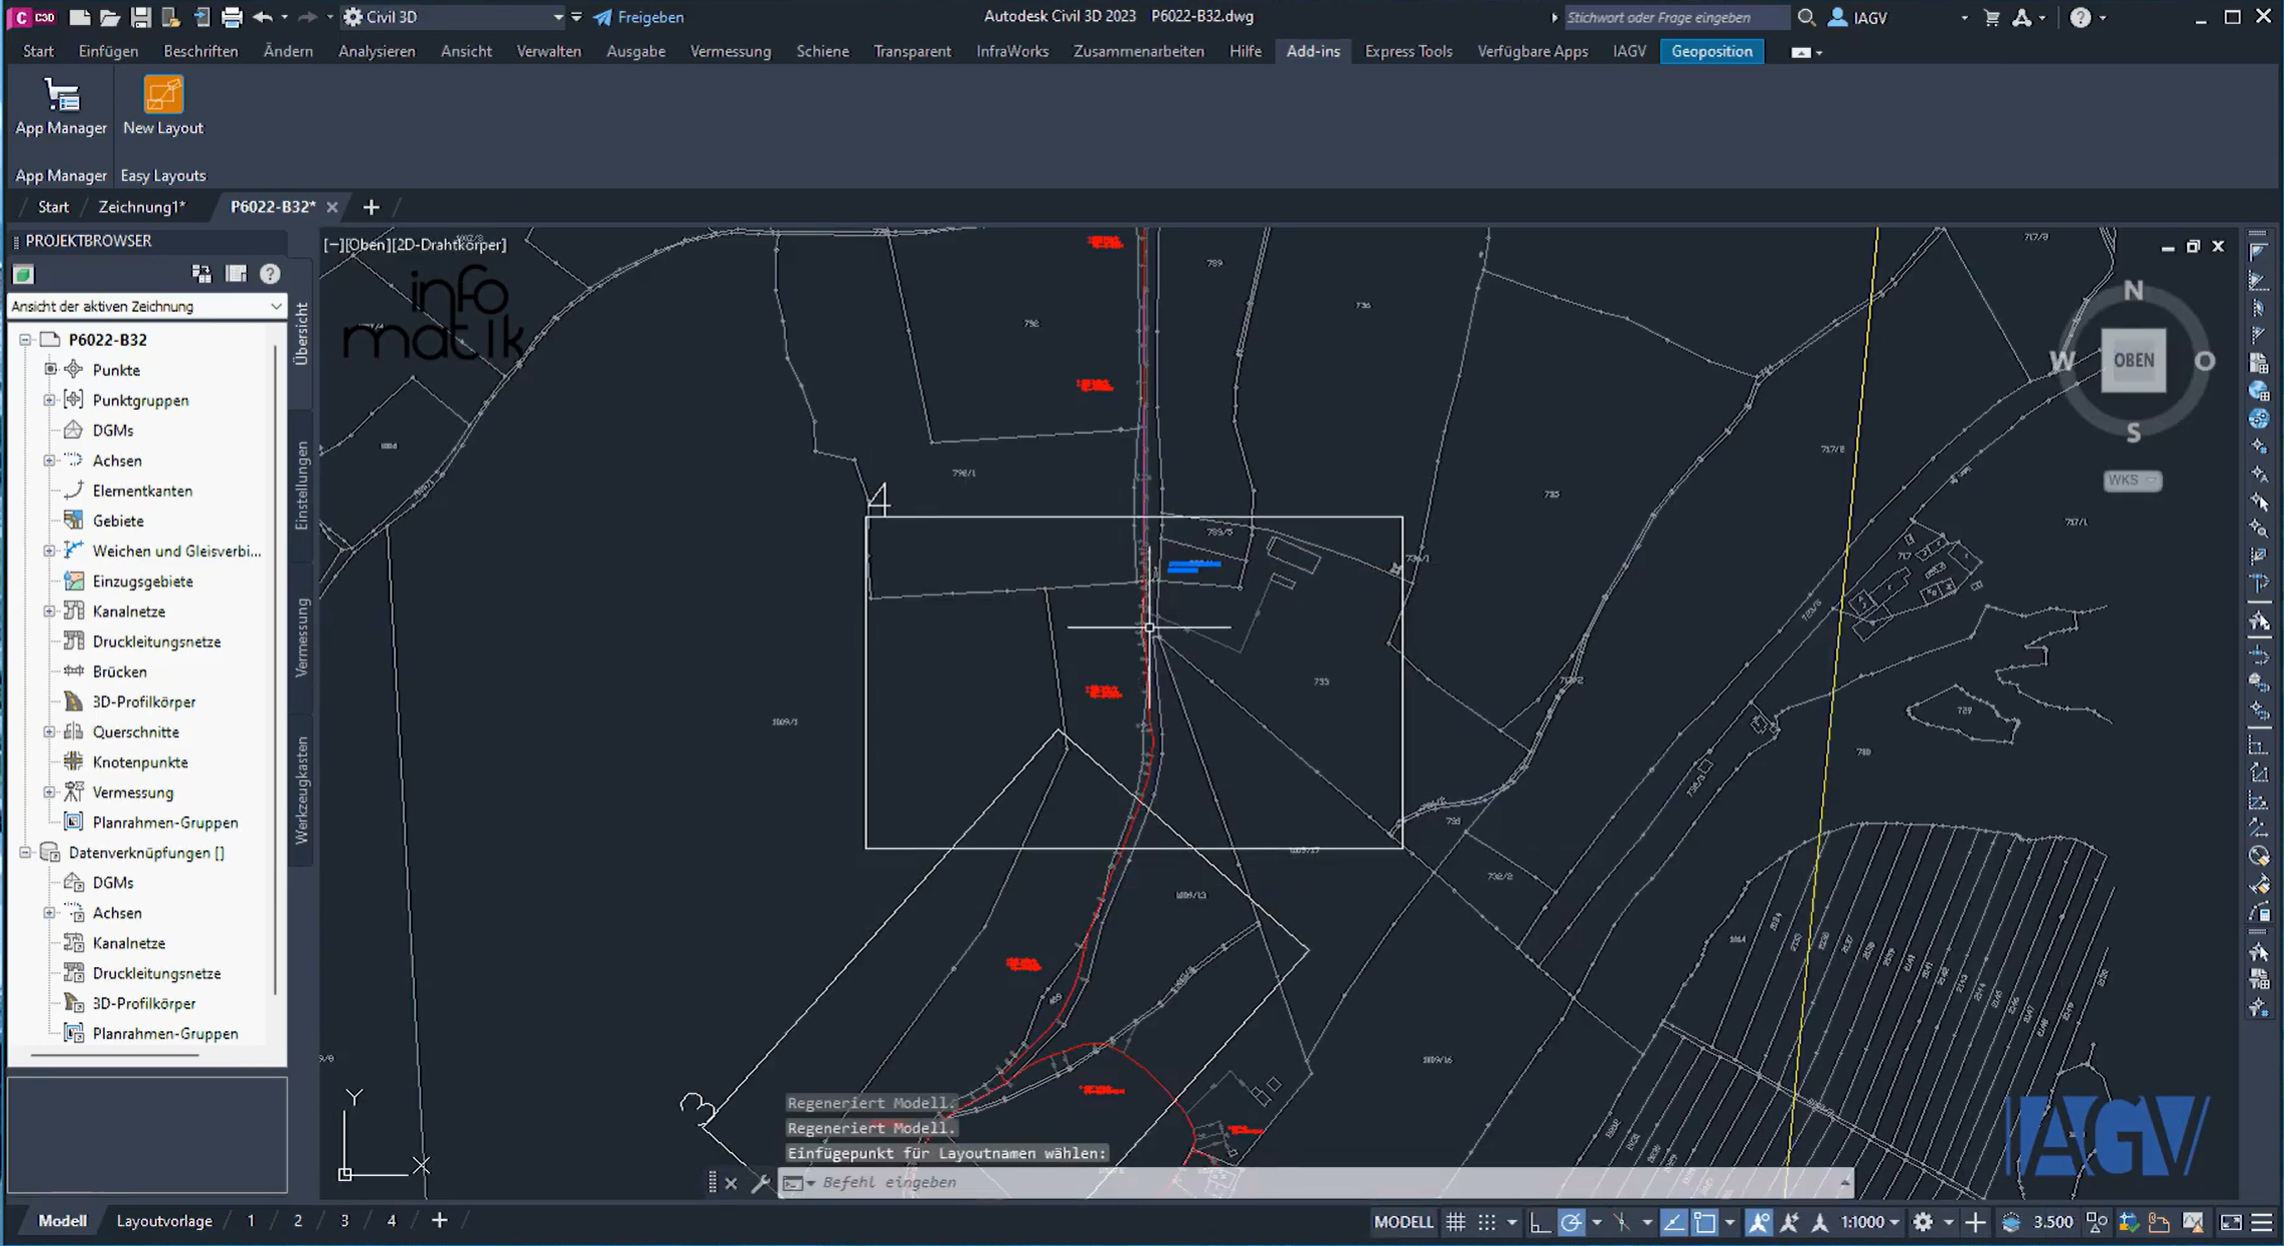Image resolution: width=2284 pixels, height=1246 pixels.
Task: Click the help icon in Projektbrowser
Action: point(270,274)
